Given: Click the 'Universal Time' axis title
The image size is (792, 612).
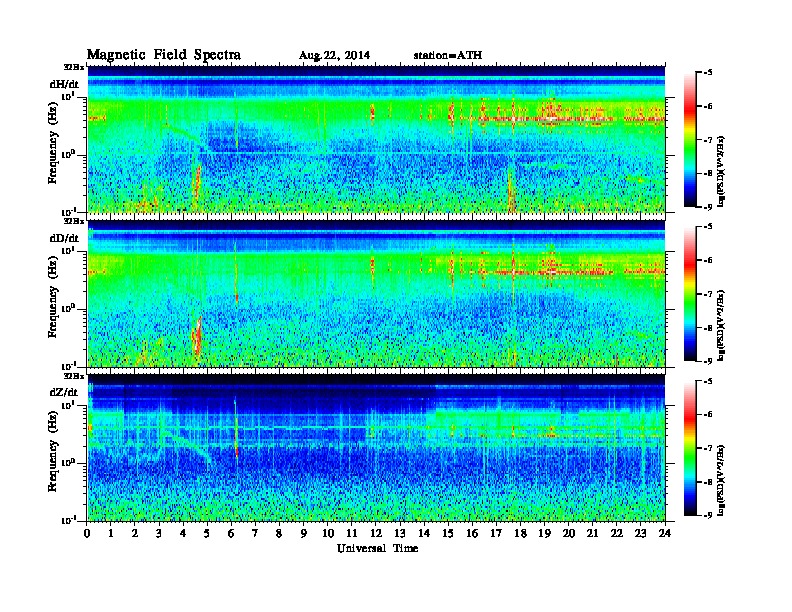Looking at the screenshot, I should click(377, 548).
